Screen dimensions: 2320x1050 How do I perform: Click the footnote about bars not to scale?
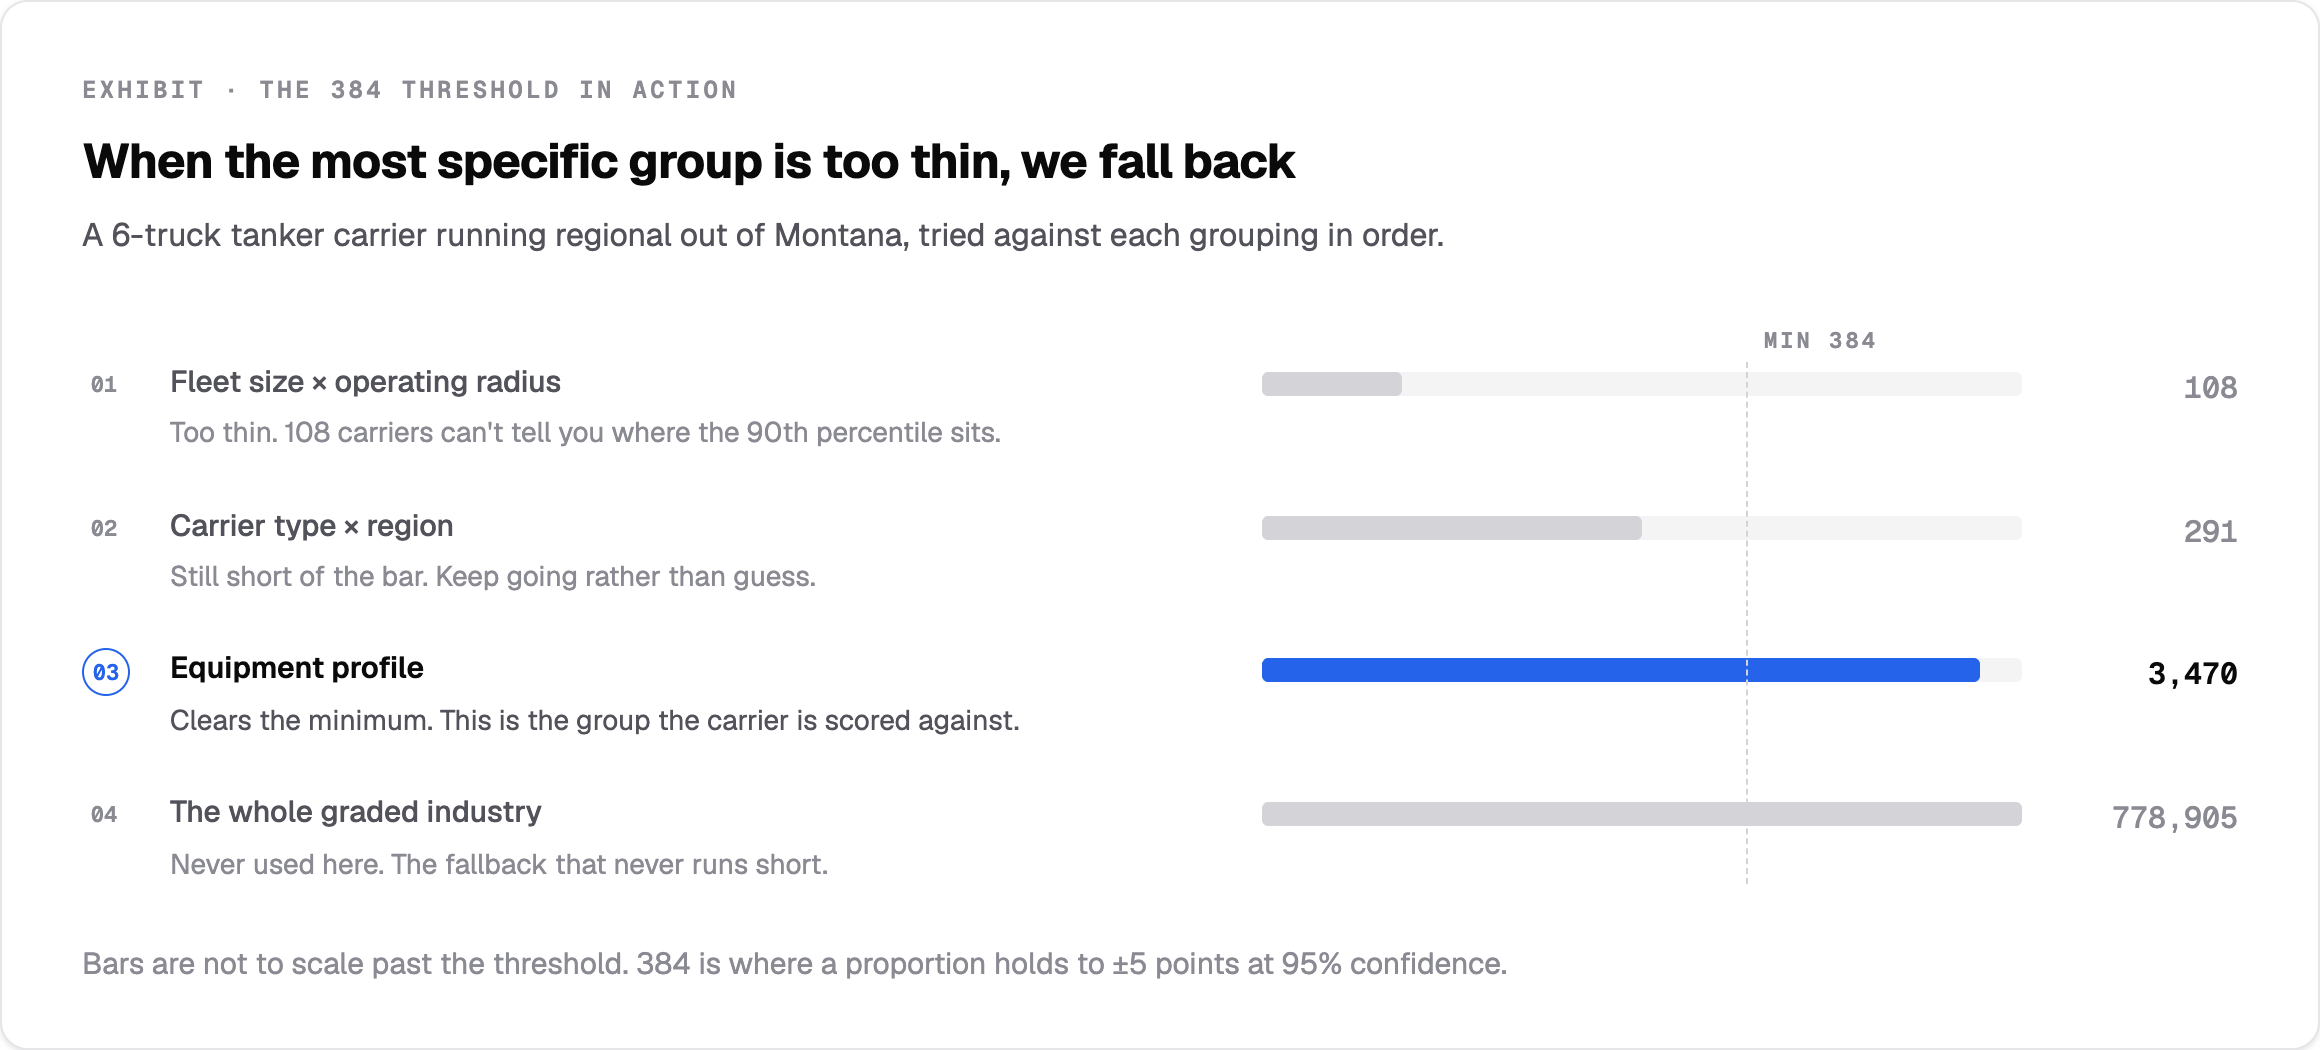tap(795, 964)
